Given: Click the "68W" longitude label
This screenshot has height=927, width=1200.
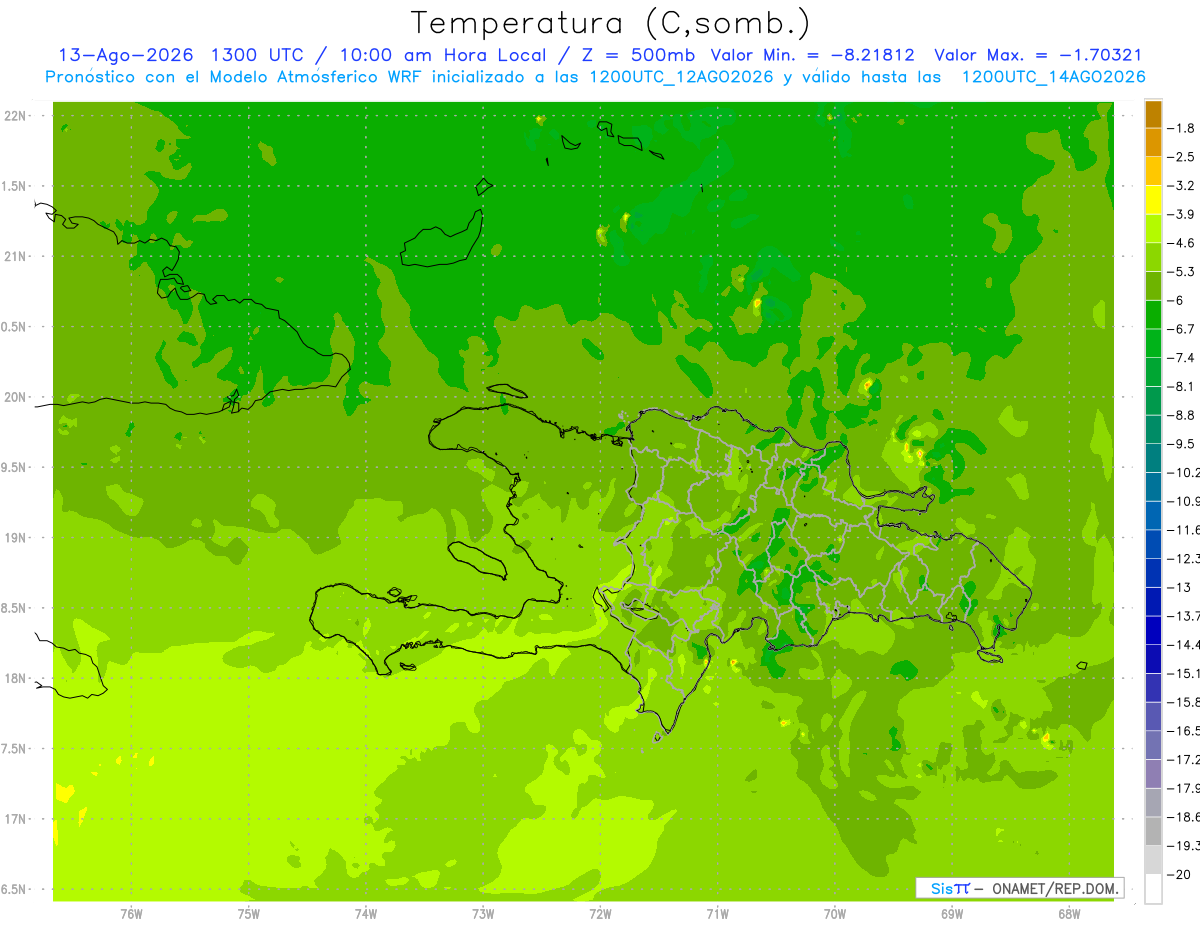Looking at the screenshot, I should click(x=1069, y=914).
